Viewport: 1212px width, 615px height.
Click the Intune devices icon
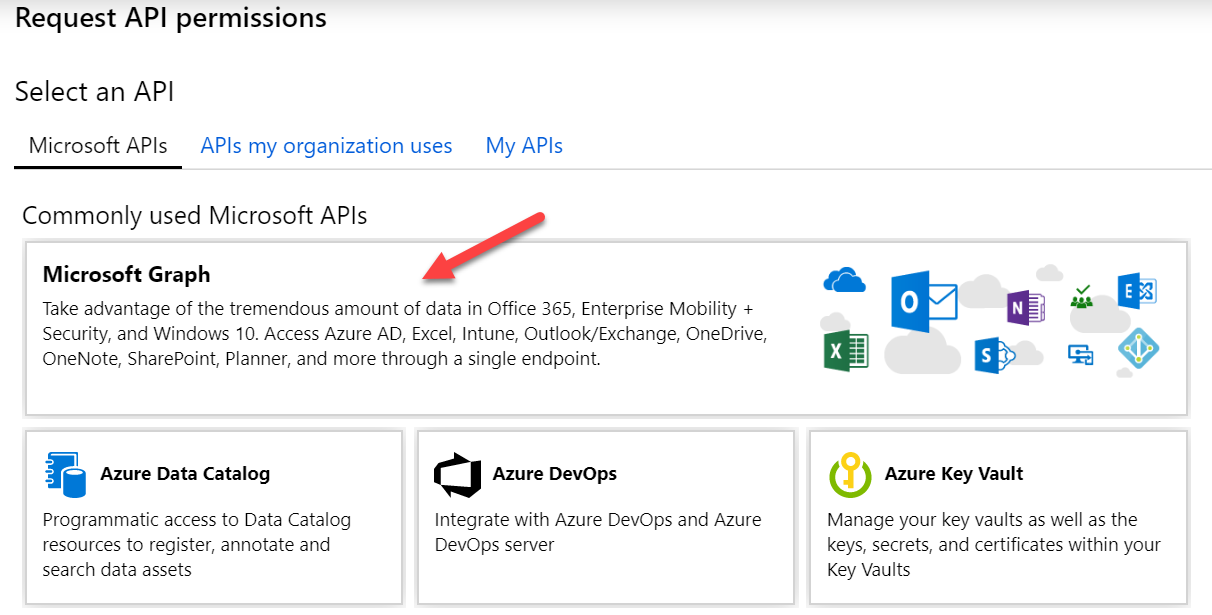tap(1081, 353)
